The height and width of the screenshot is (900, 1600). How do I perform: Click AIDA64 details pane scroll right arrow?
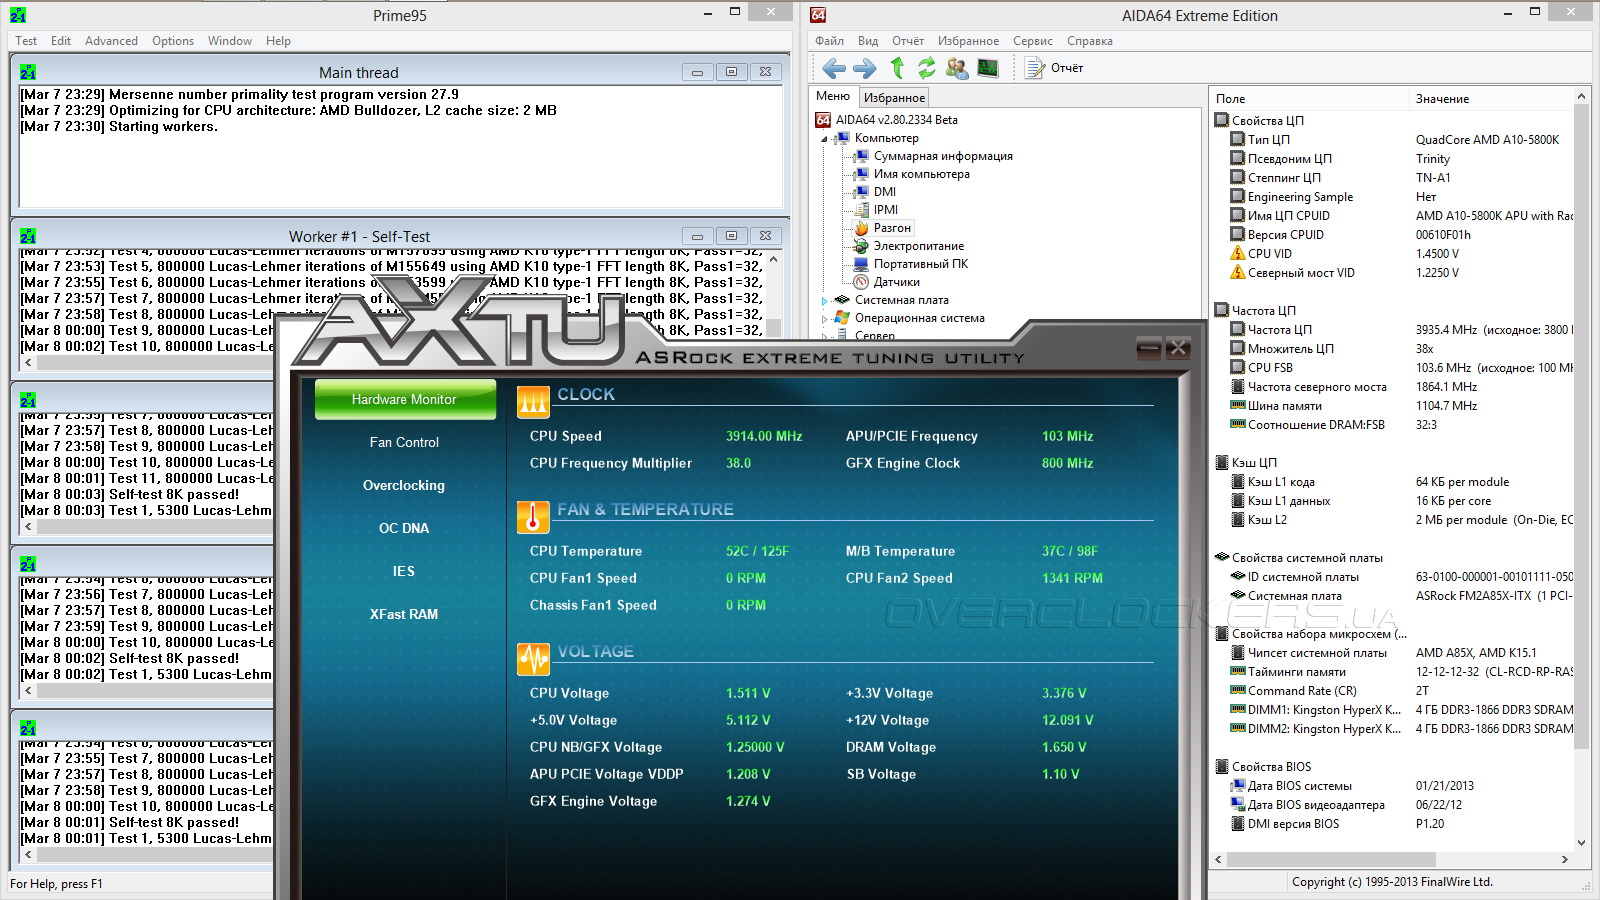pos(1565,859)
